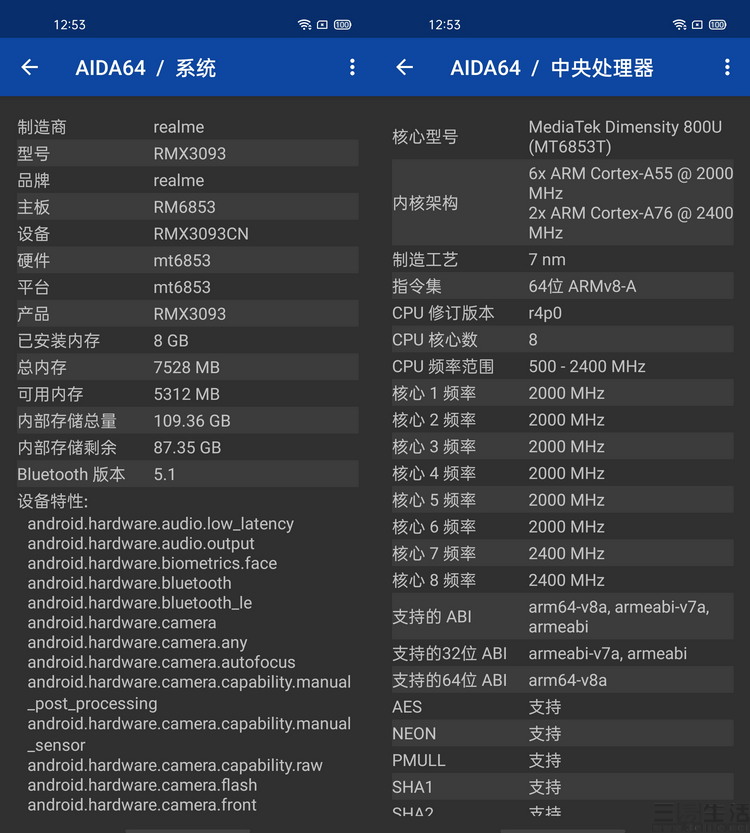Tap the left screen's Wi-Fi status icon
The height and width of the screenshot is (833, 750).
(x=304, y=24)
